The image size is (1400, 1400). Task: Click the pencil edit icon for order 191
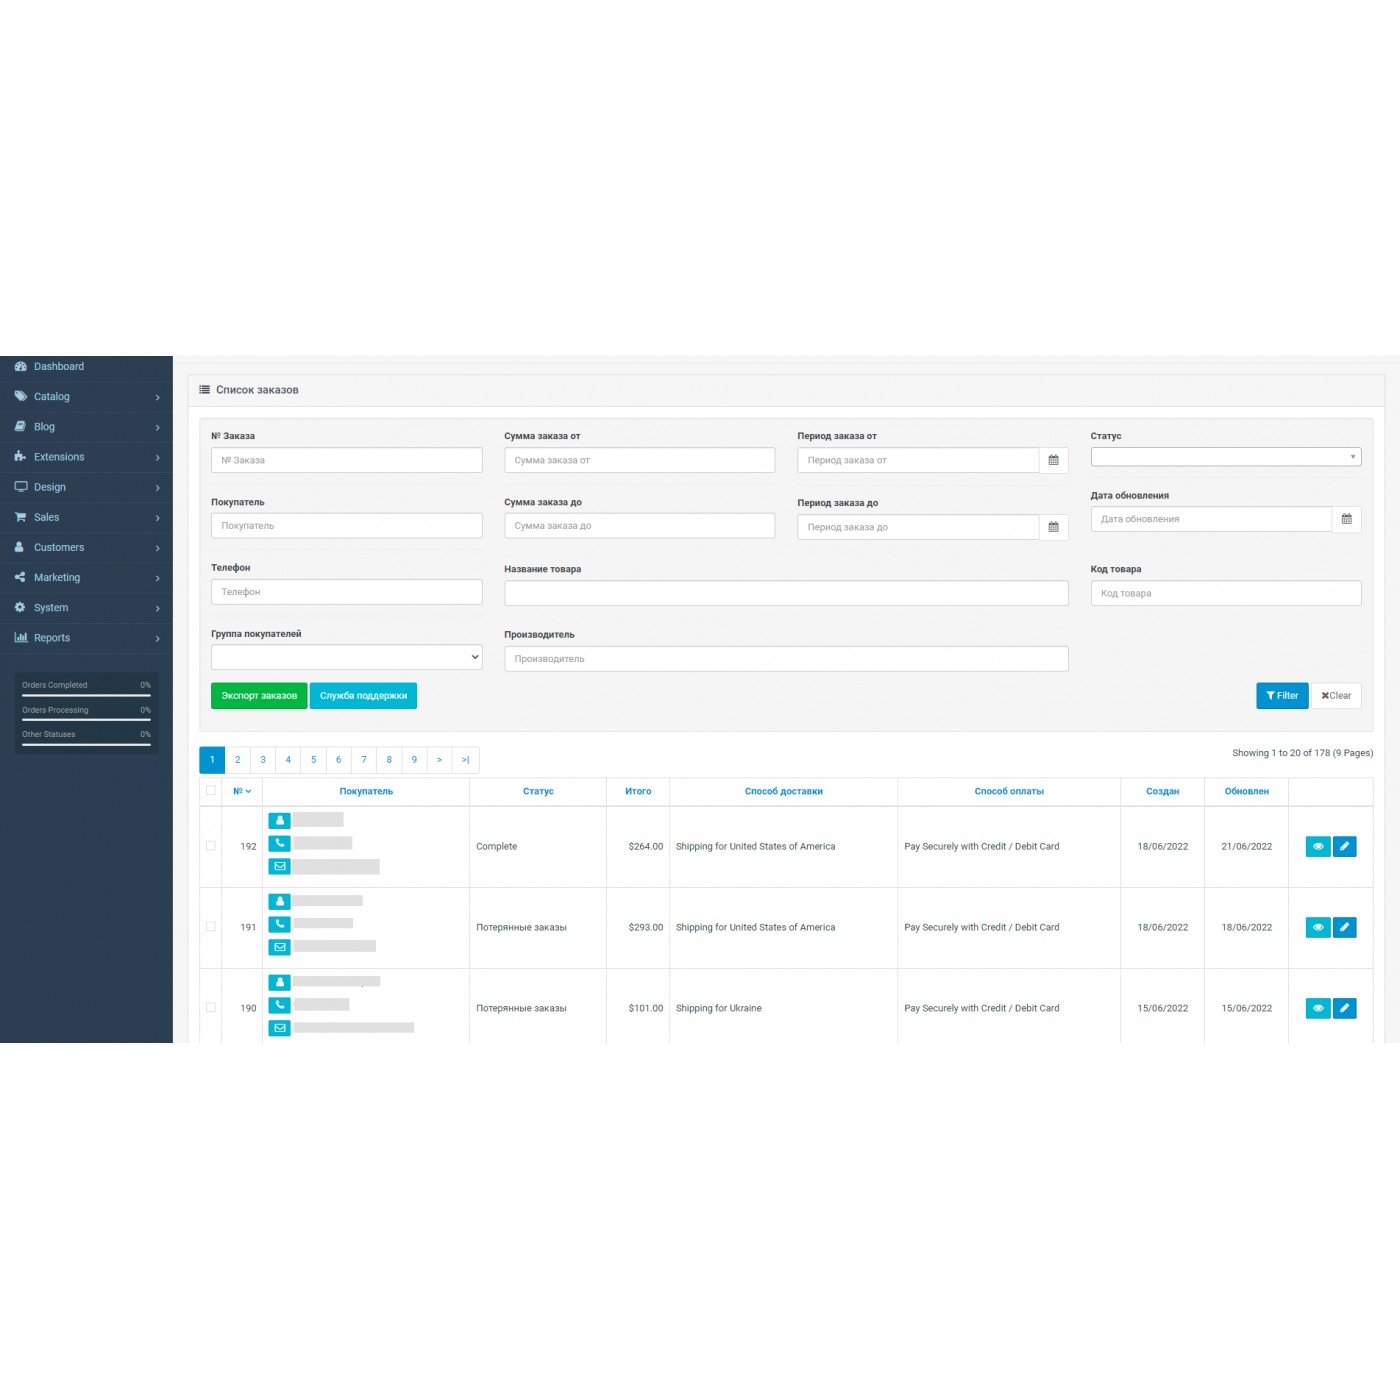tap(1345, 928)
